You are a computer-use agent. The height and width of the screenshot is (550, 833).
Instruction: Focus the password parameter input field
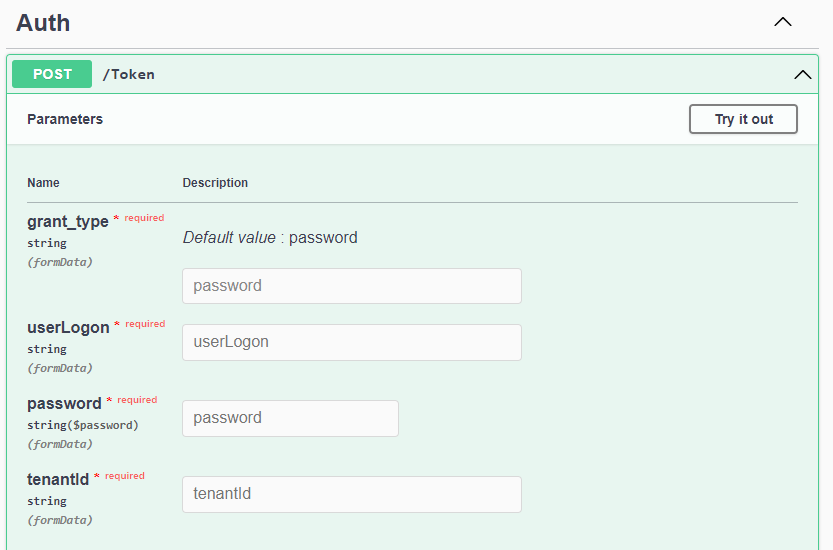290,418
